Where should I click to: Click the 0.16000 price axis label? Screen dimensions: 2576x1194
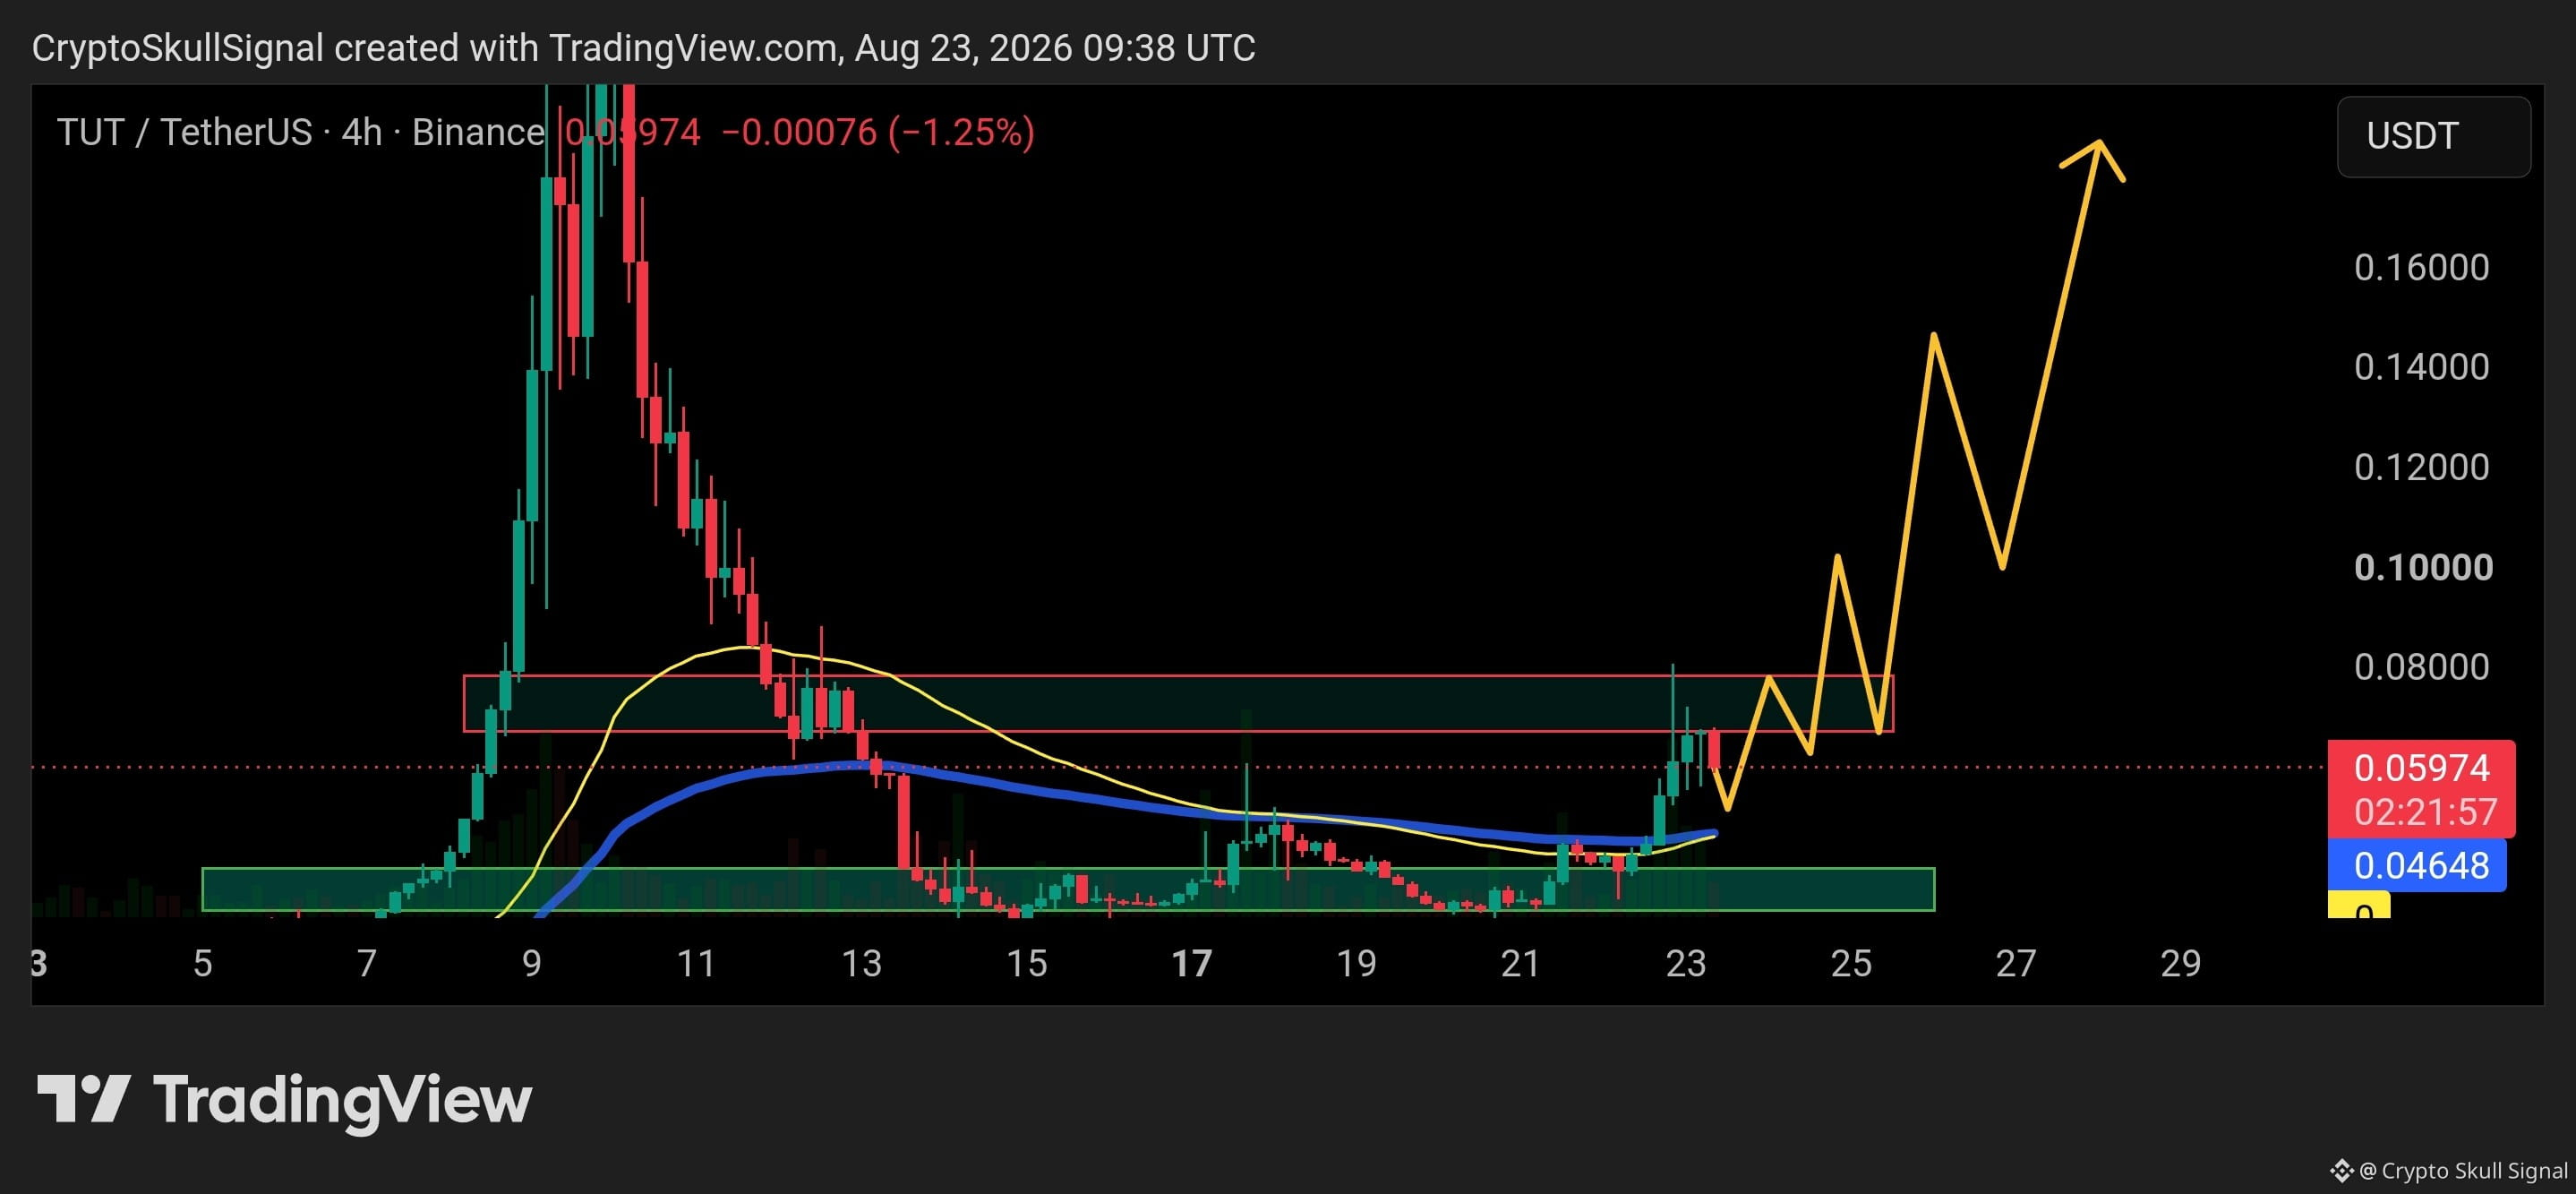tap(2421, 267)
